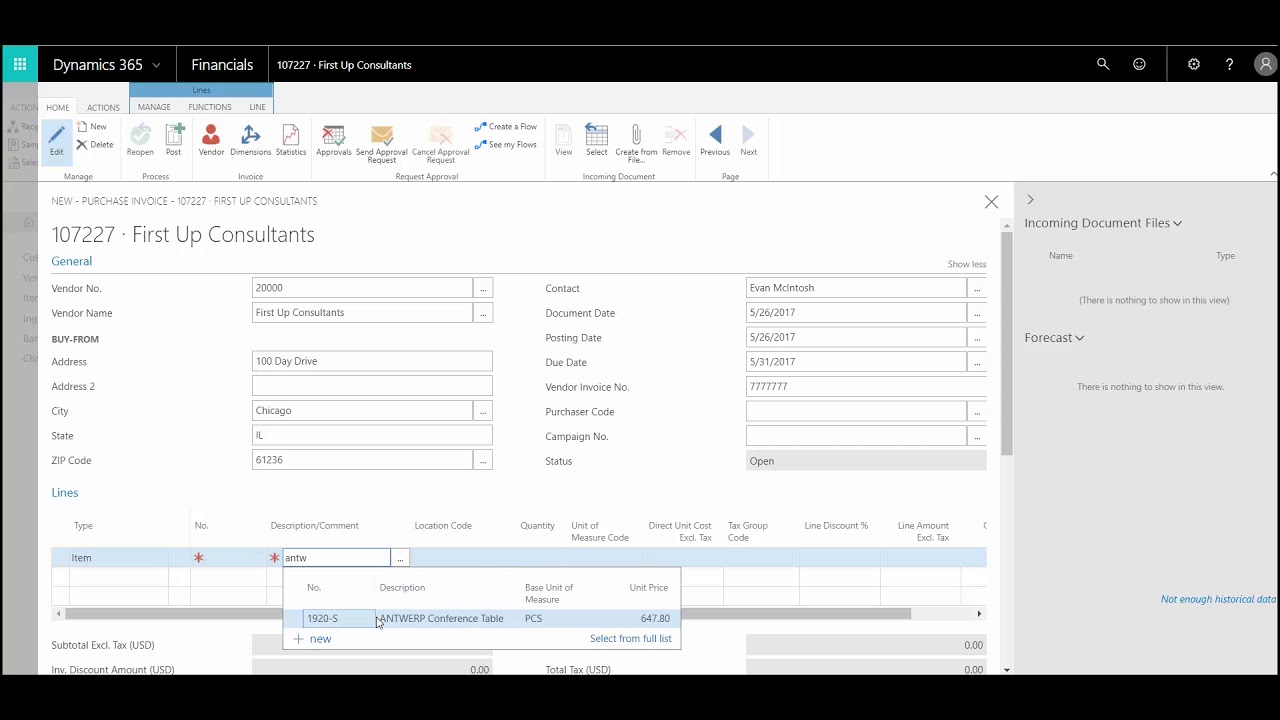1280x720 pixels.
Task: Open the user account avatar
Action: tap(1265, 64)
